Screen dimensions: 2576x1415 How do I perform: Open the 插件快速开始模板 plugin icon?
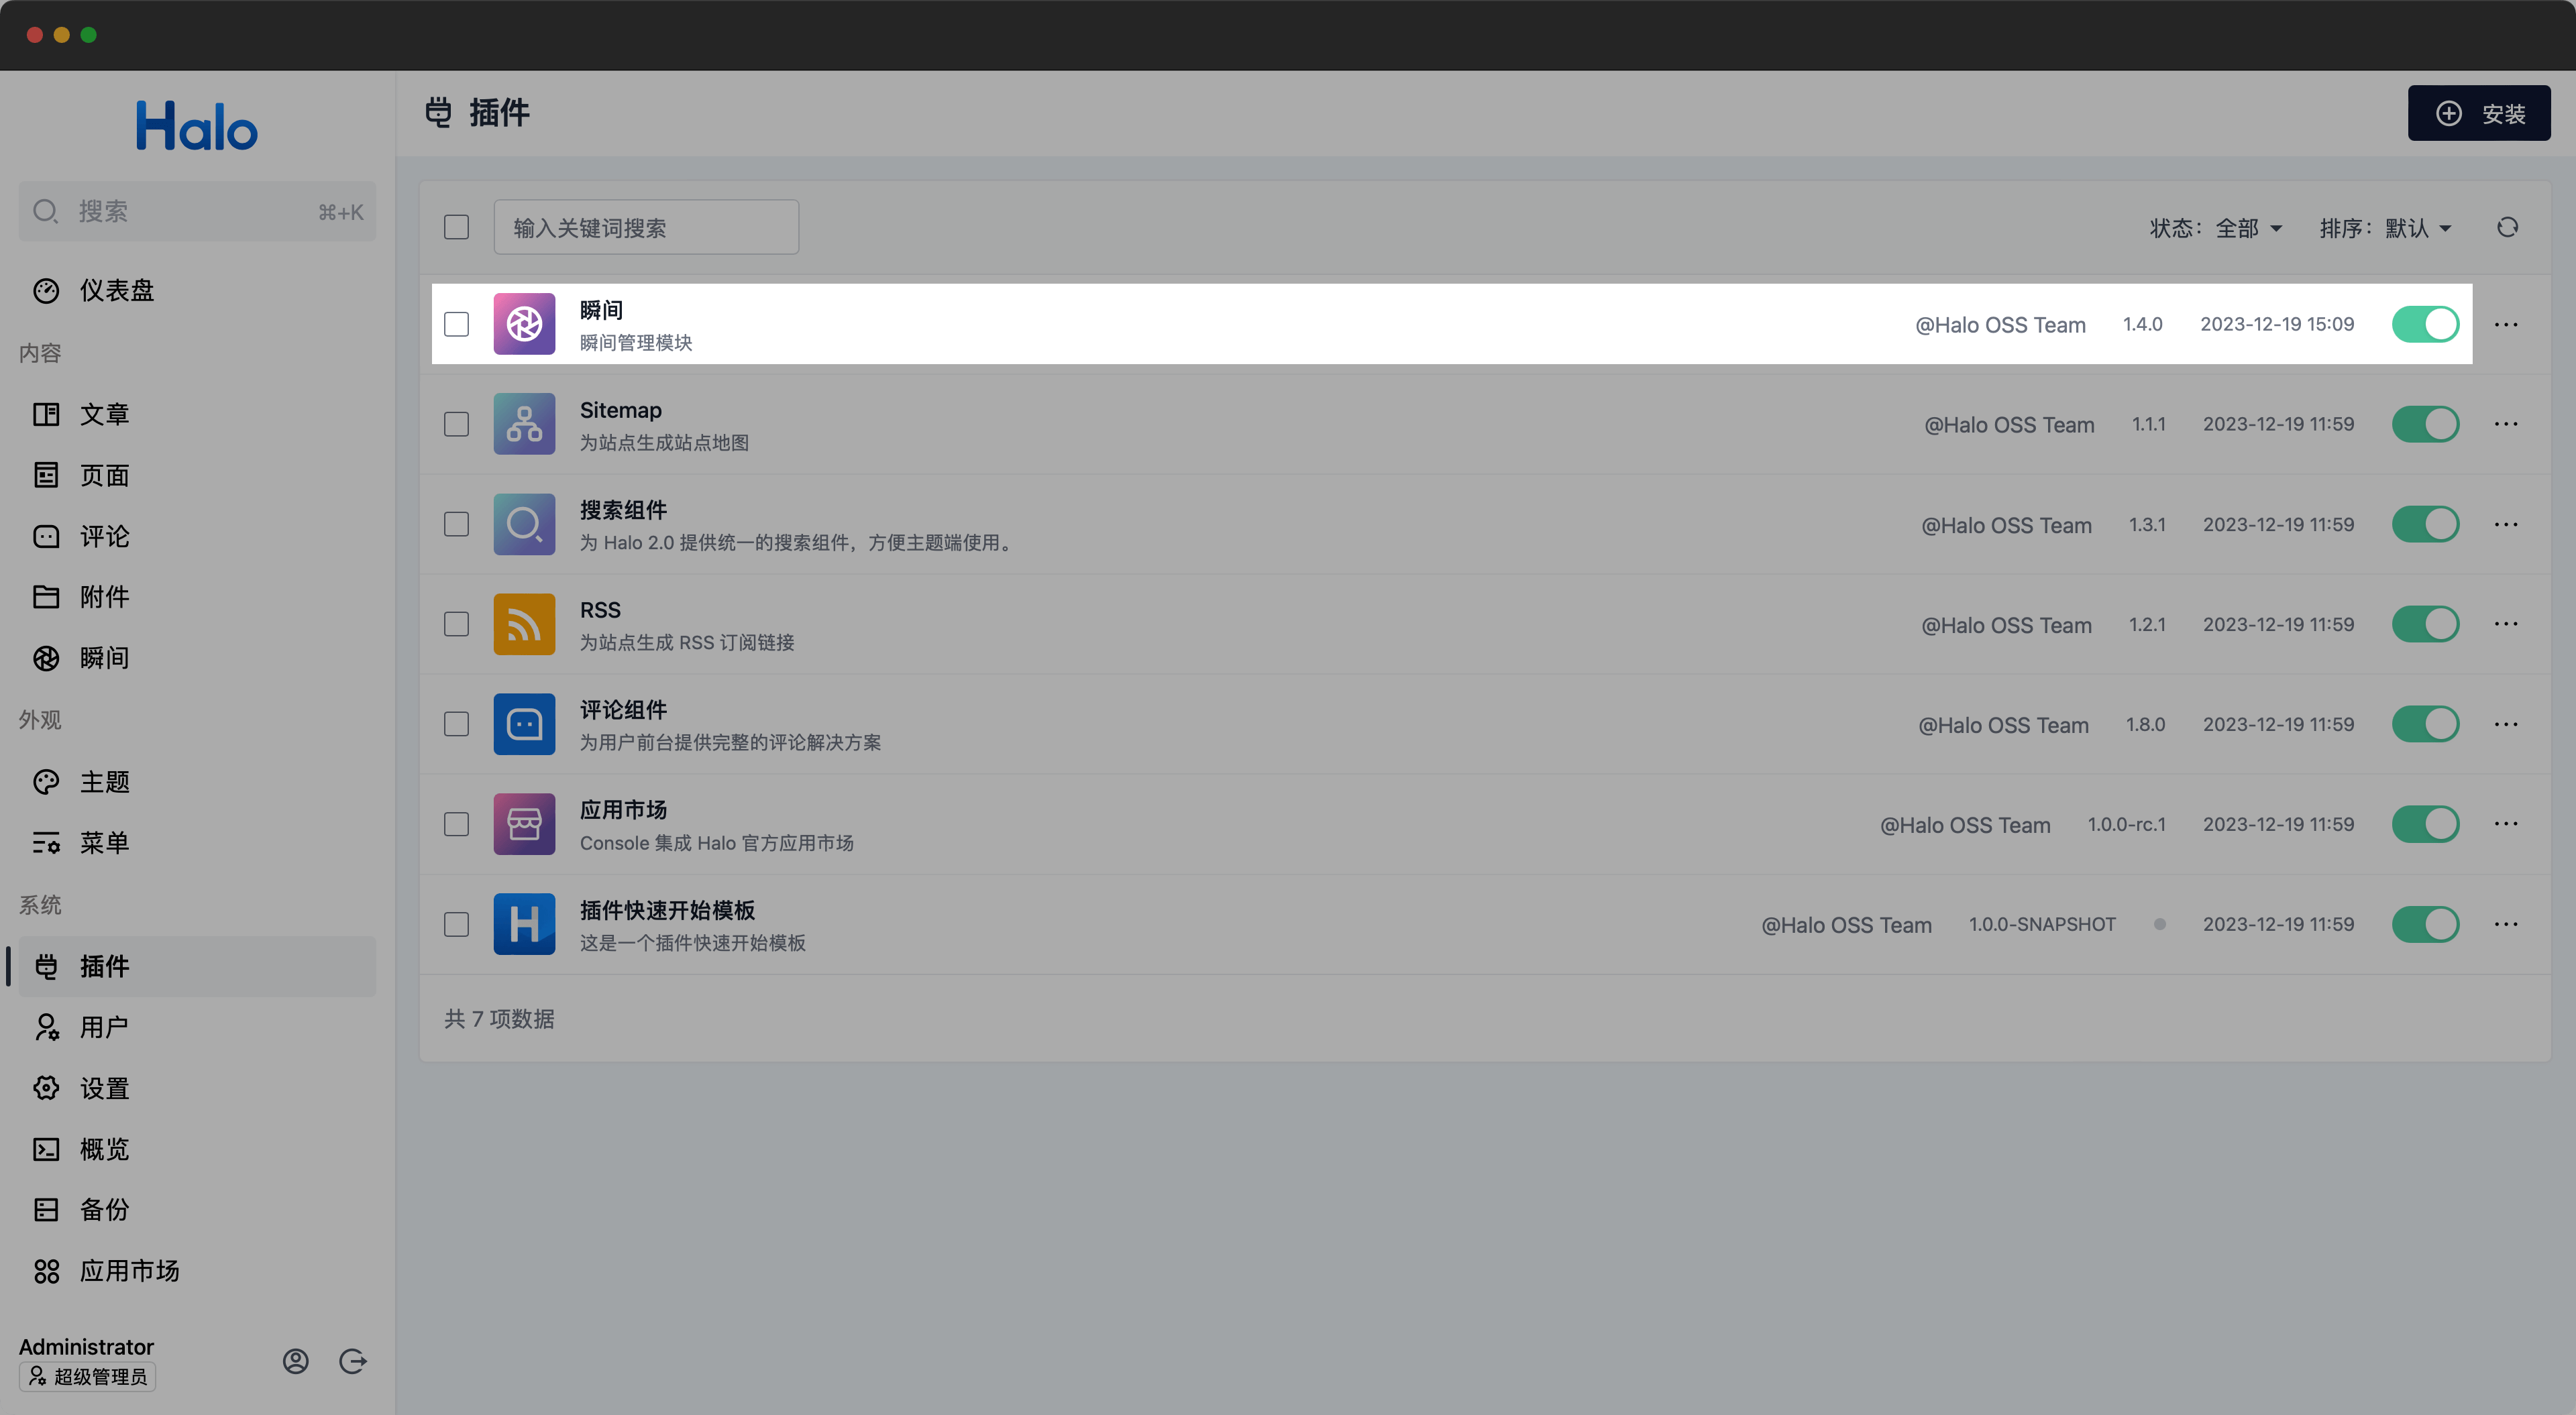pos(524,924)
